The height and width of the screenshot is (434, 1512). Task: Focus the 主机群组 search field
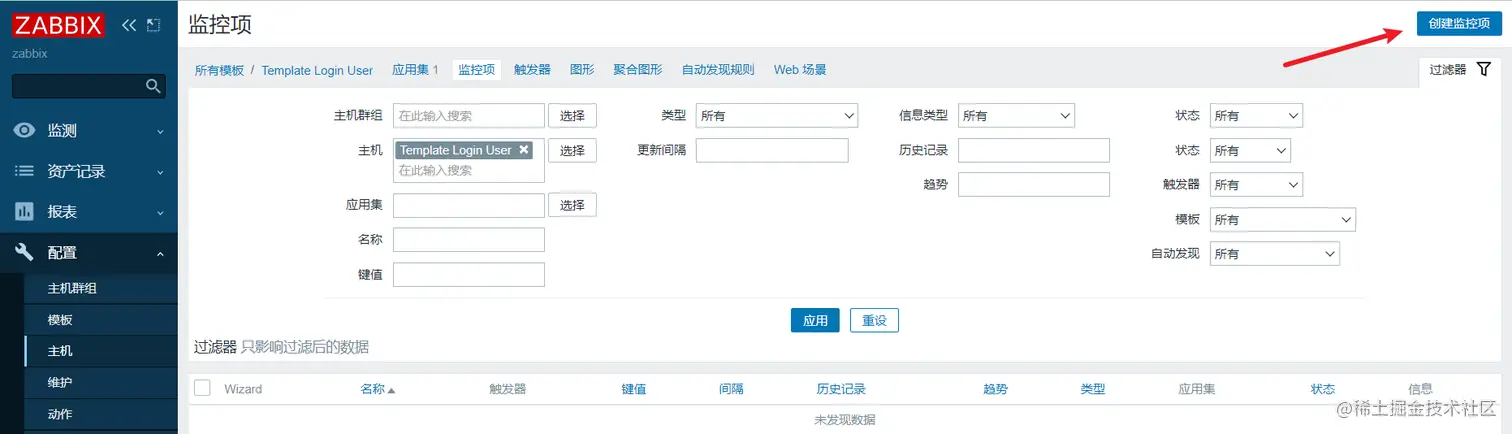469,116
